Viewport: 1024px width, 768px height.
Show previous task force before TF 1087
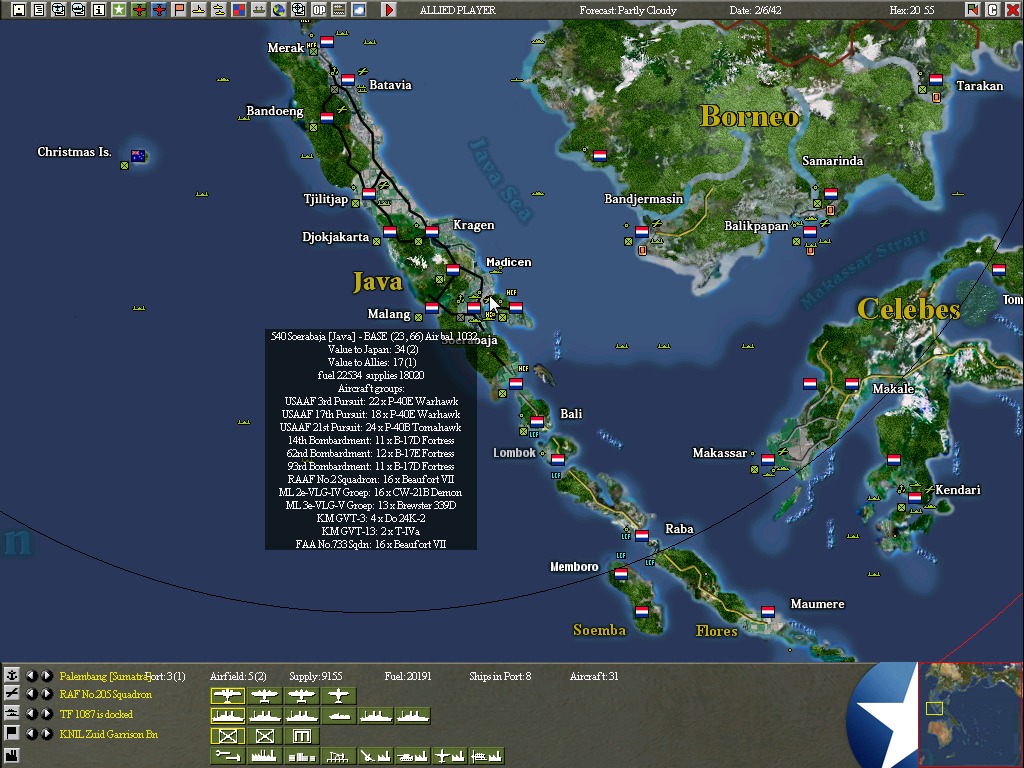[x=31, y=714]
